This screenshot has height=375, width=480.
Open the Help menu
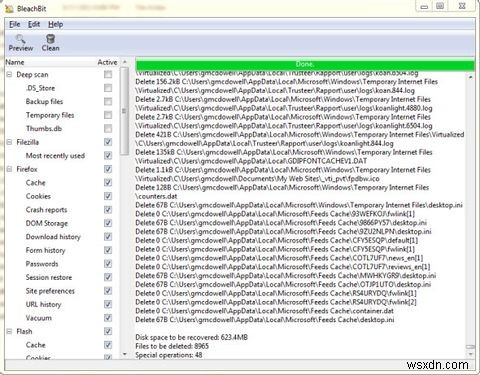pyautogui.click(x=55, y=24)
